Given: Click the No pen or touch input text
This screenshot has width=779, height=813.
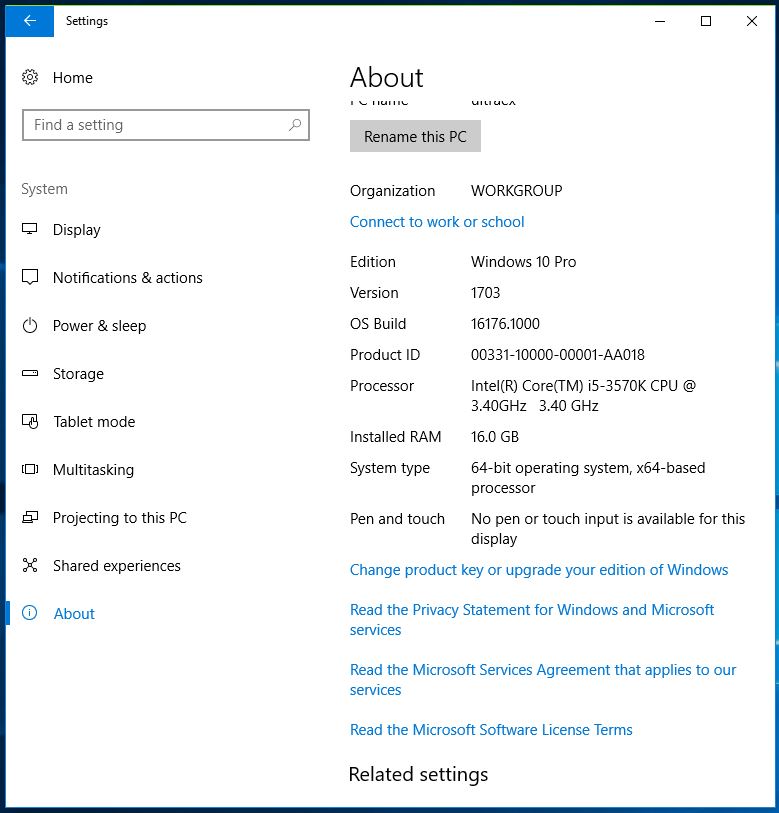Looking at the screenshot, I should pos(608,529).
